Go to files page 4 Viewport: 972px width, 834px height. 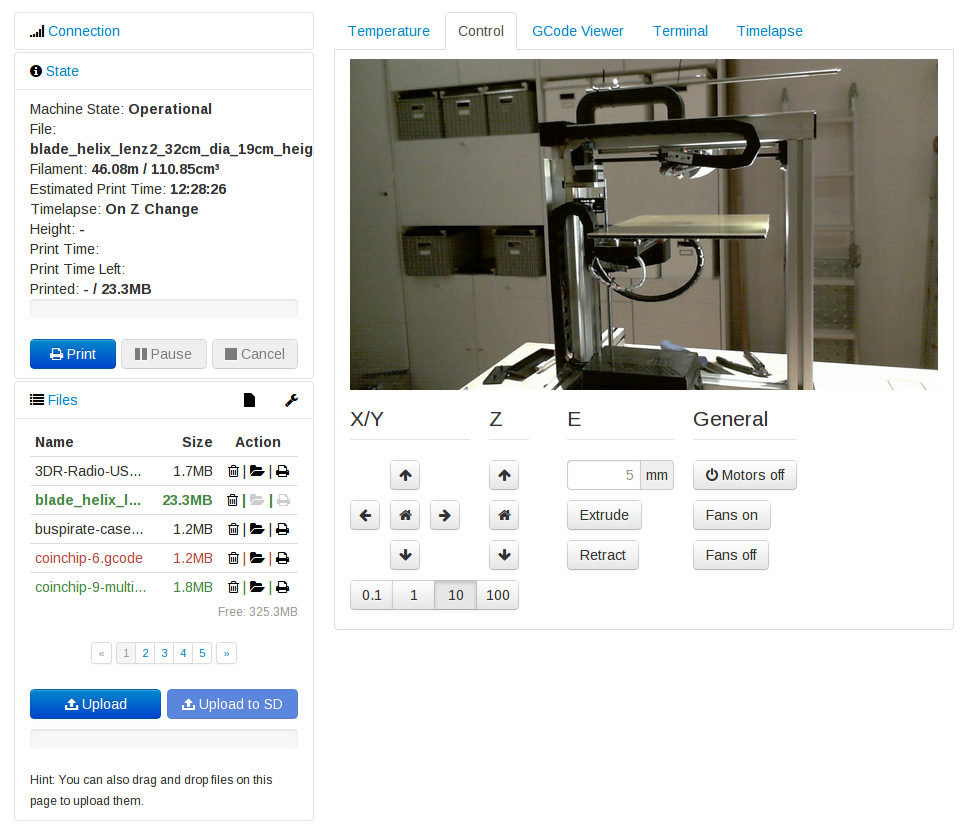(183, 653)
